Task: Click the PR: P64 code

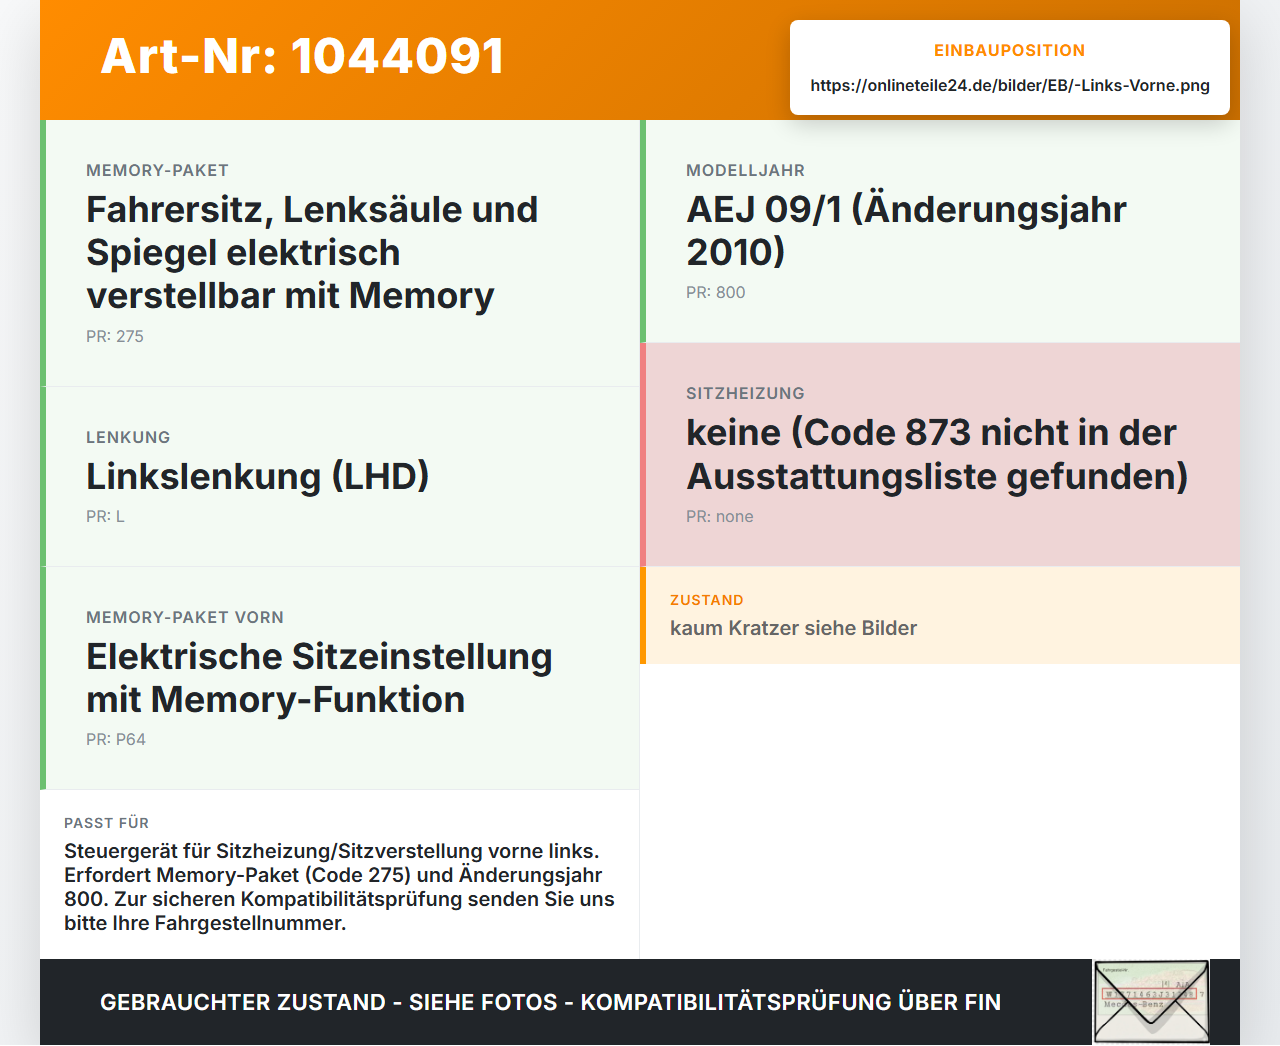Action: tap(116, 739)
